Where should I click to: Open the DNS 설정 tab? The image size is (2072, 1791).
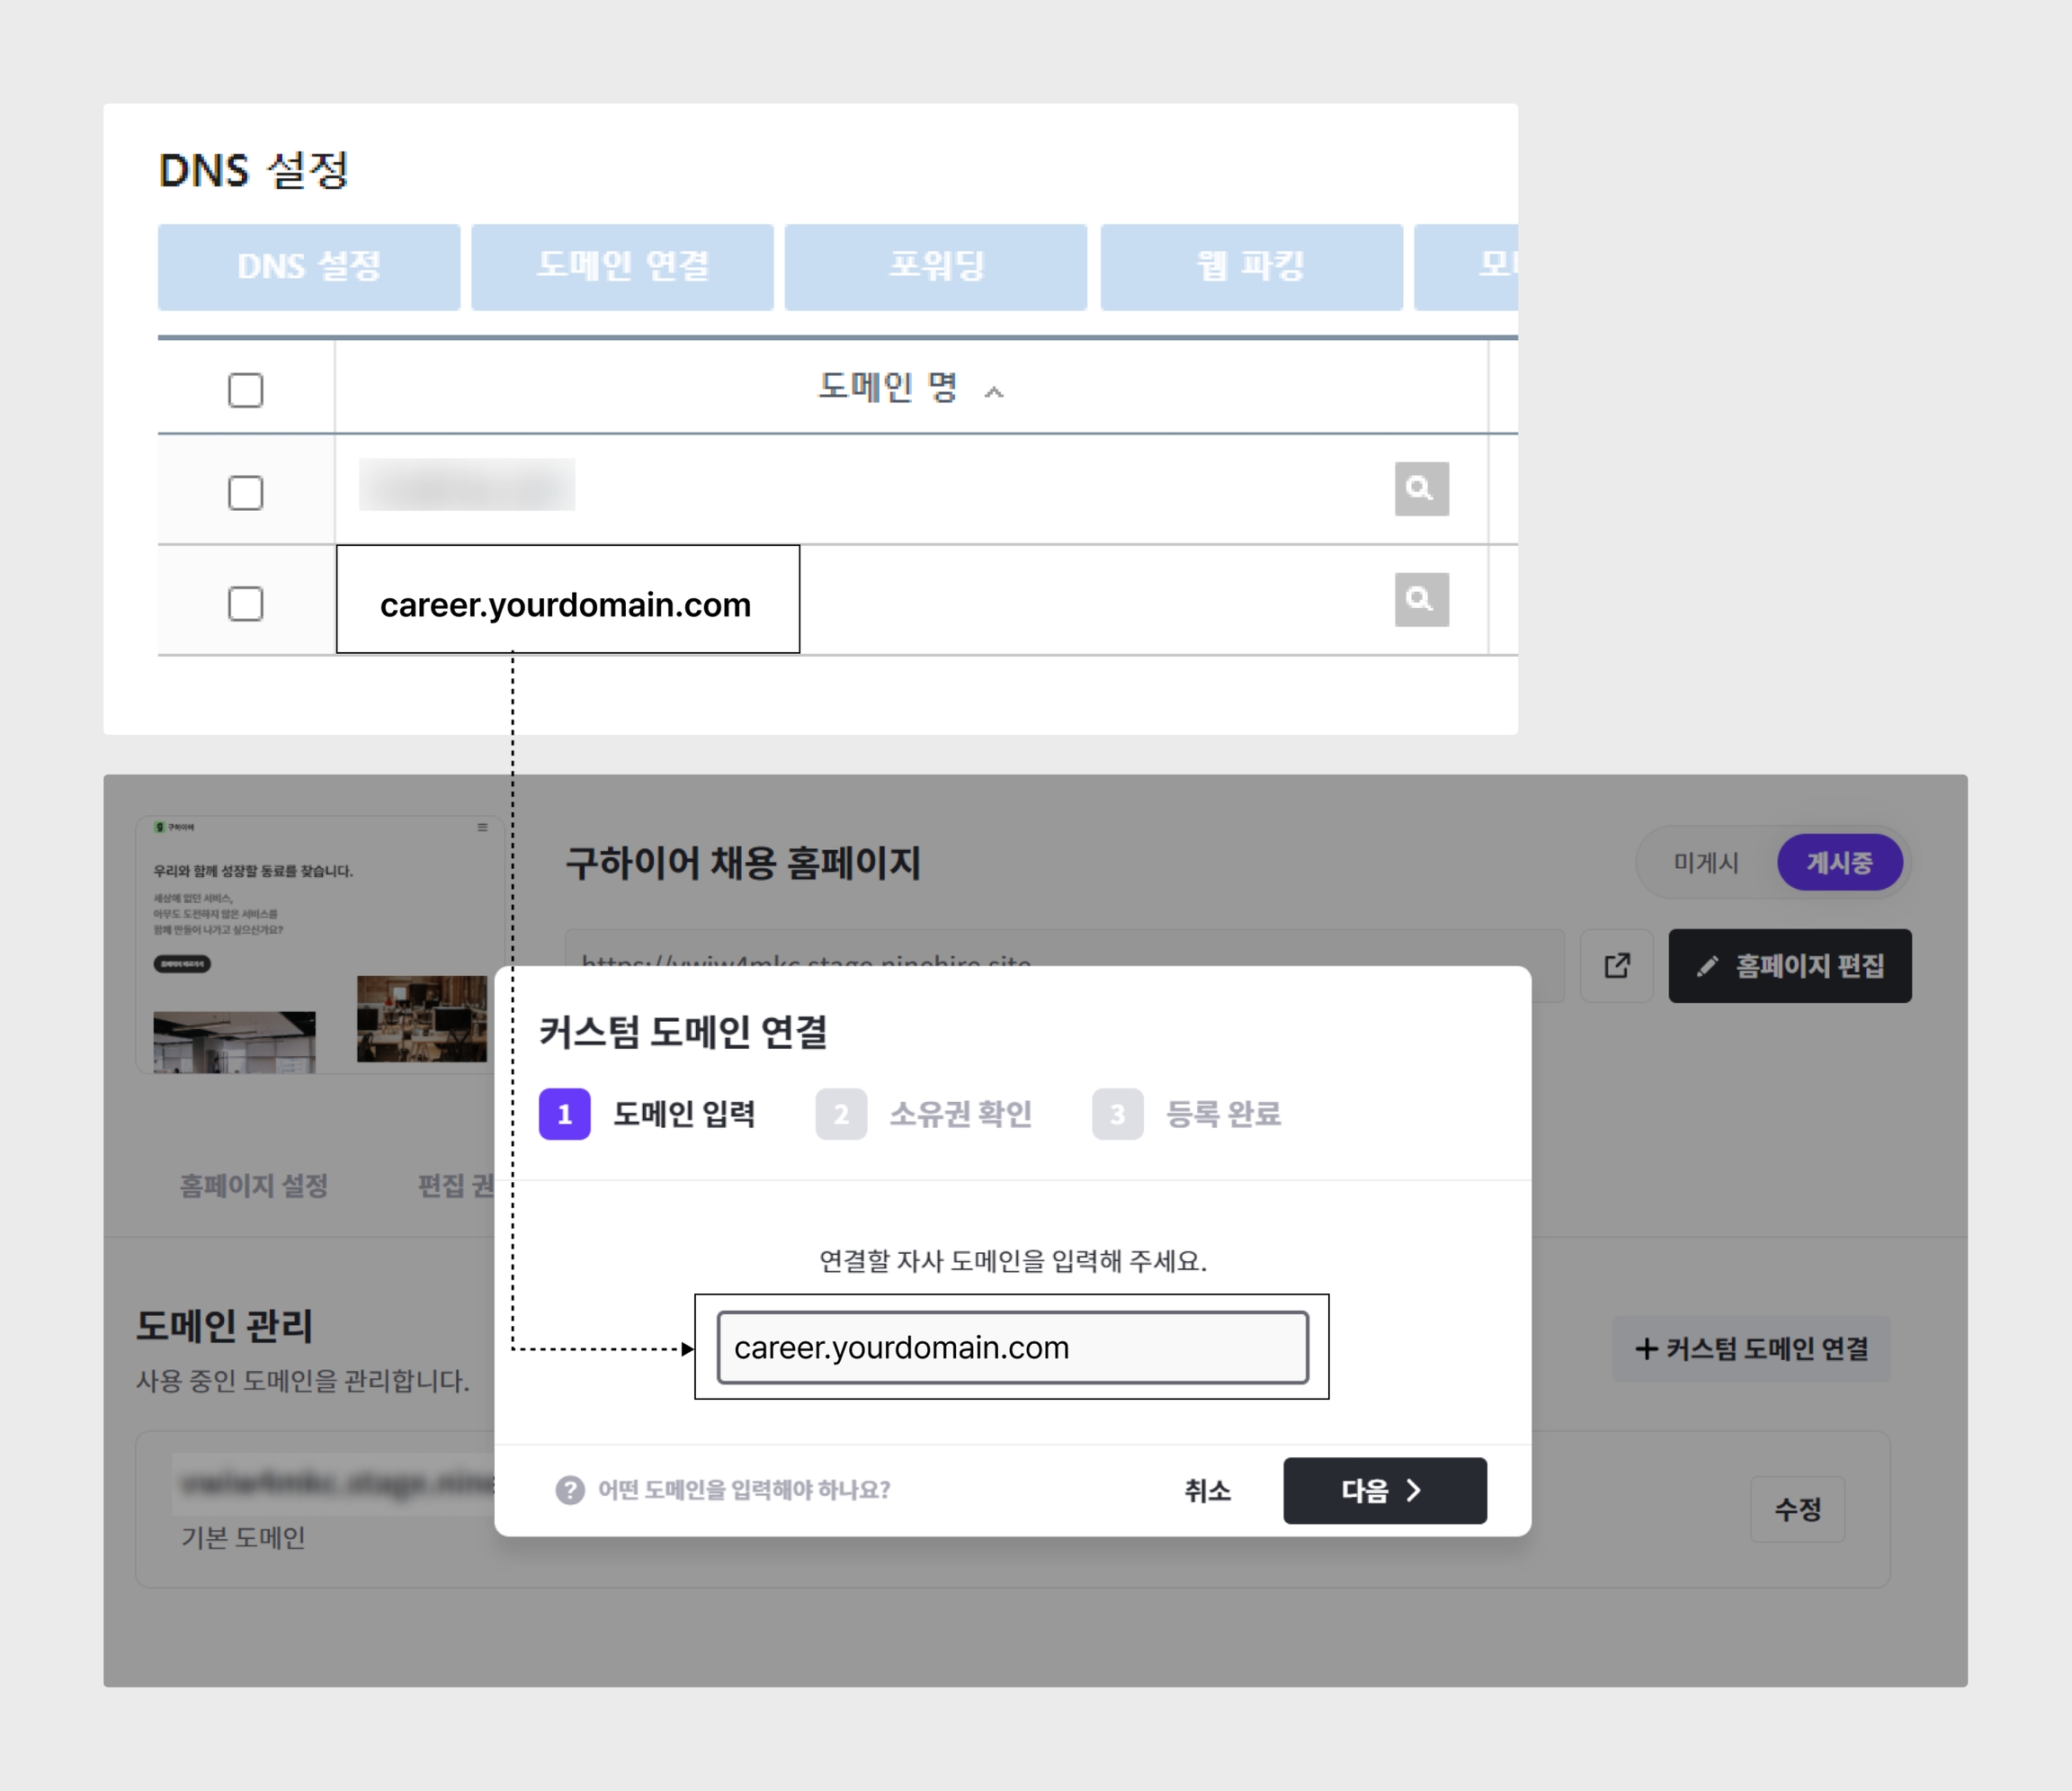point(309,266)
